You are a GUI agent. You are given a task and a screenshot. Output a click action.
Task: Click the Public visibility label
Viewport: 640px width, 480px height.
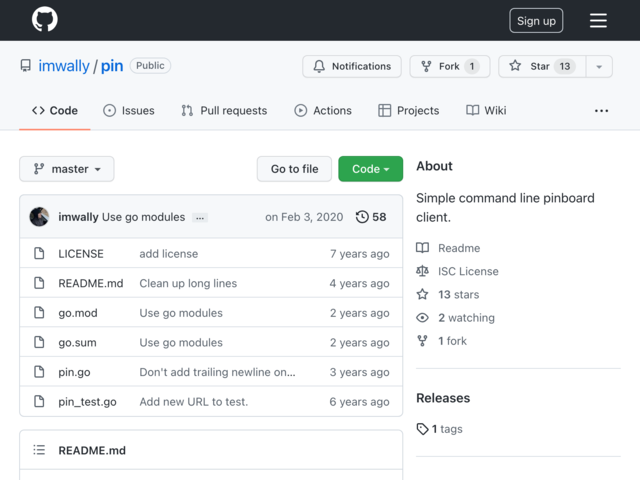(150, 66)
